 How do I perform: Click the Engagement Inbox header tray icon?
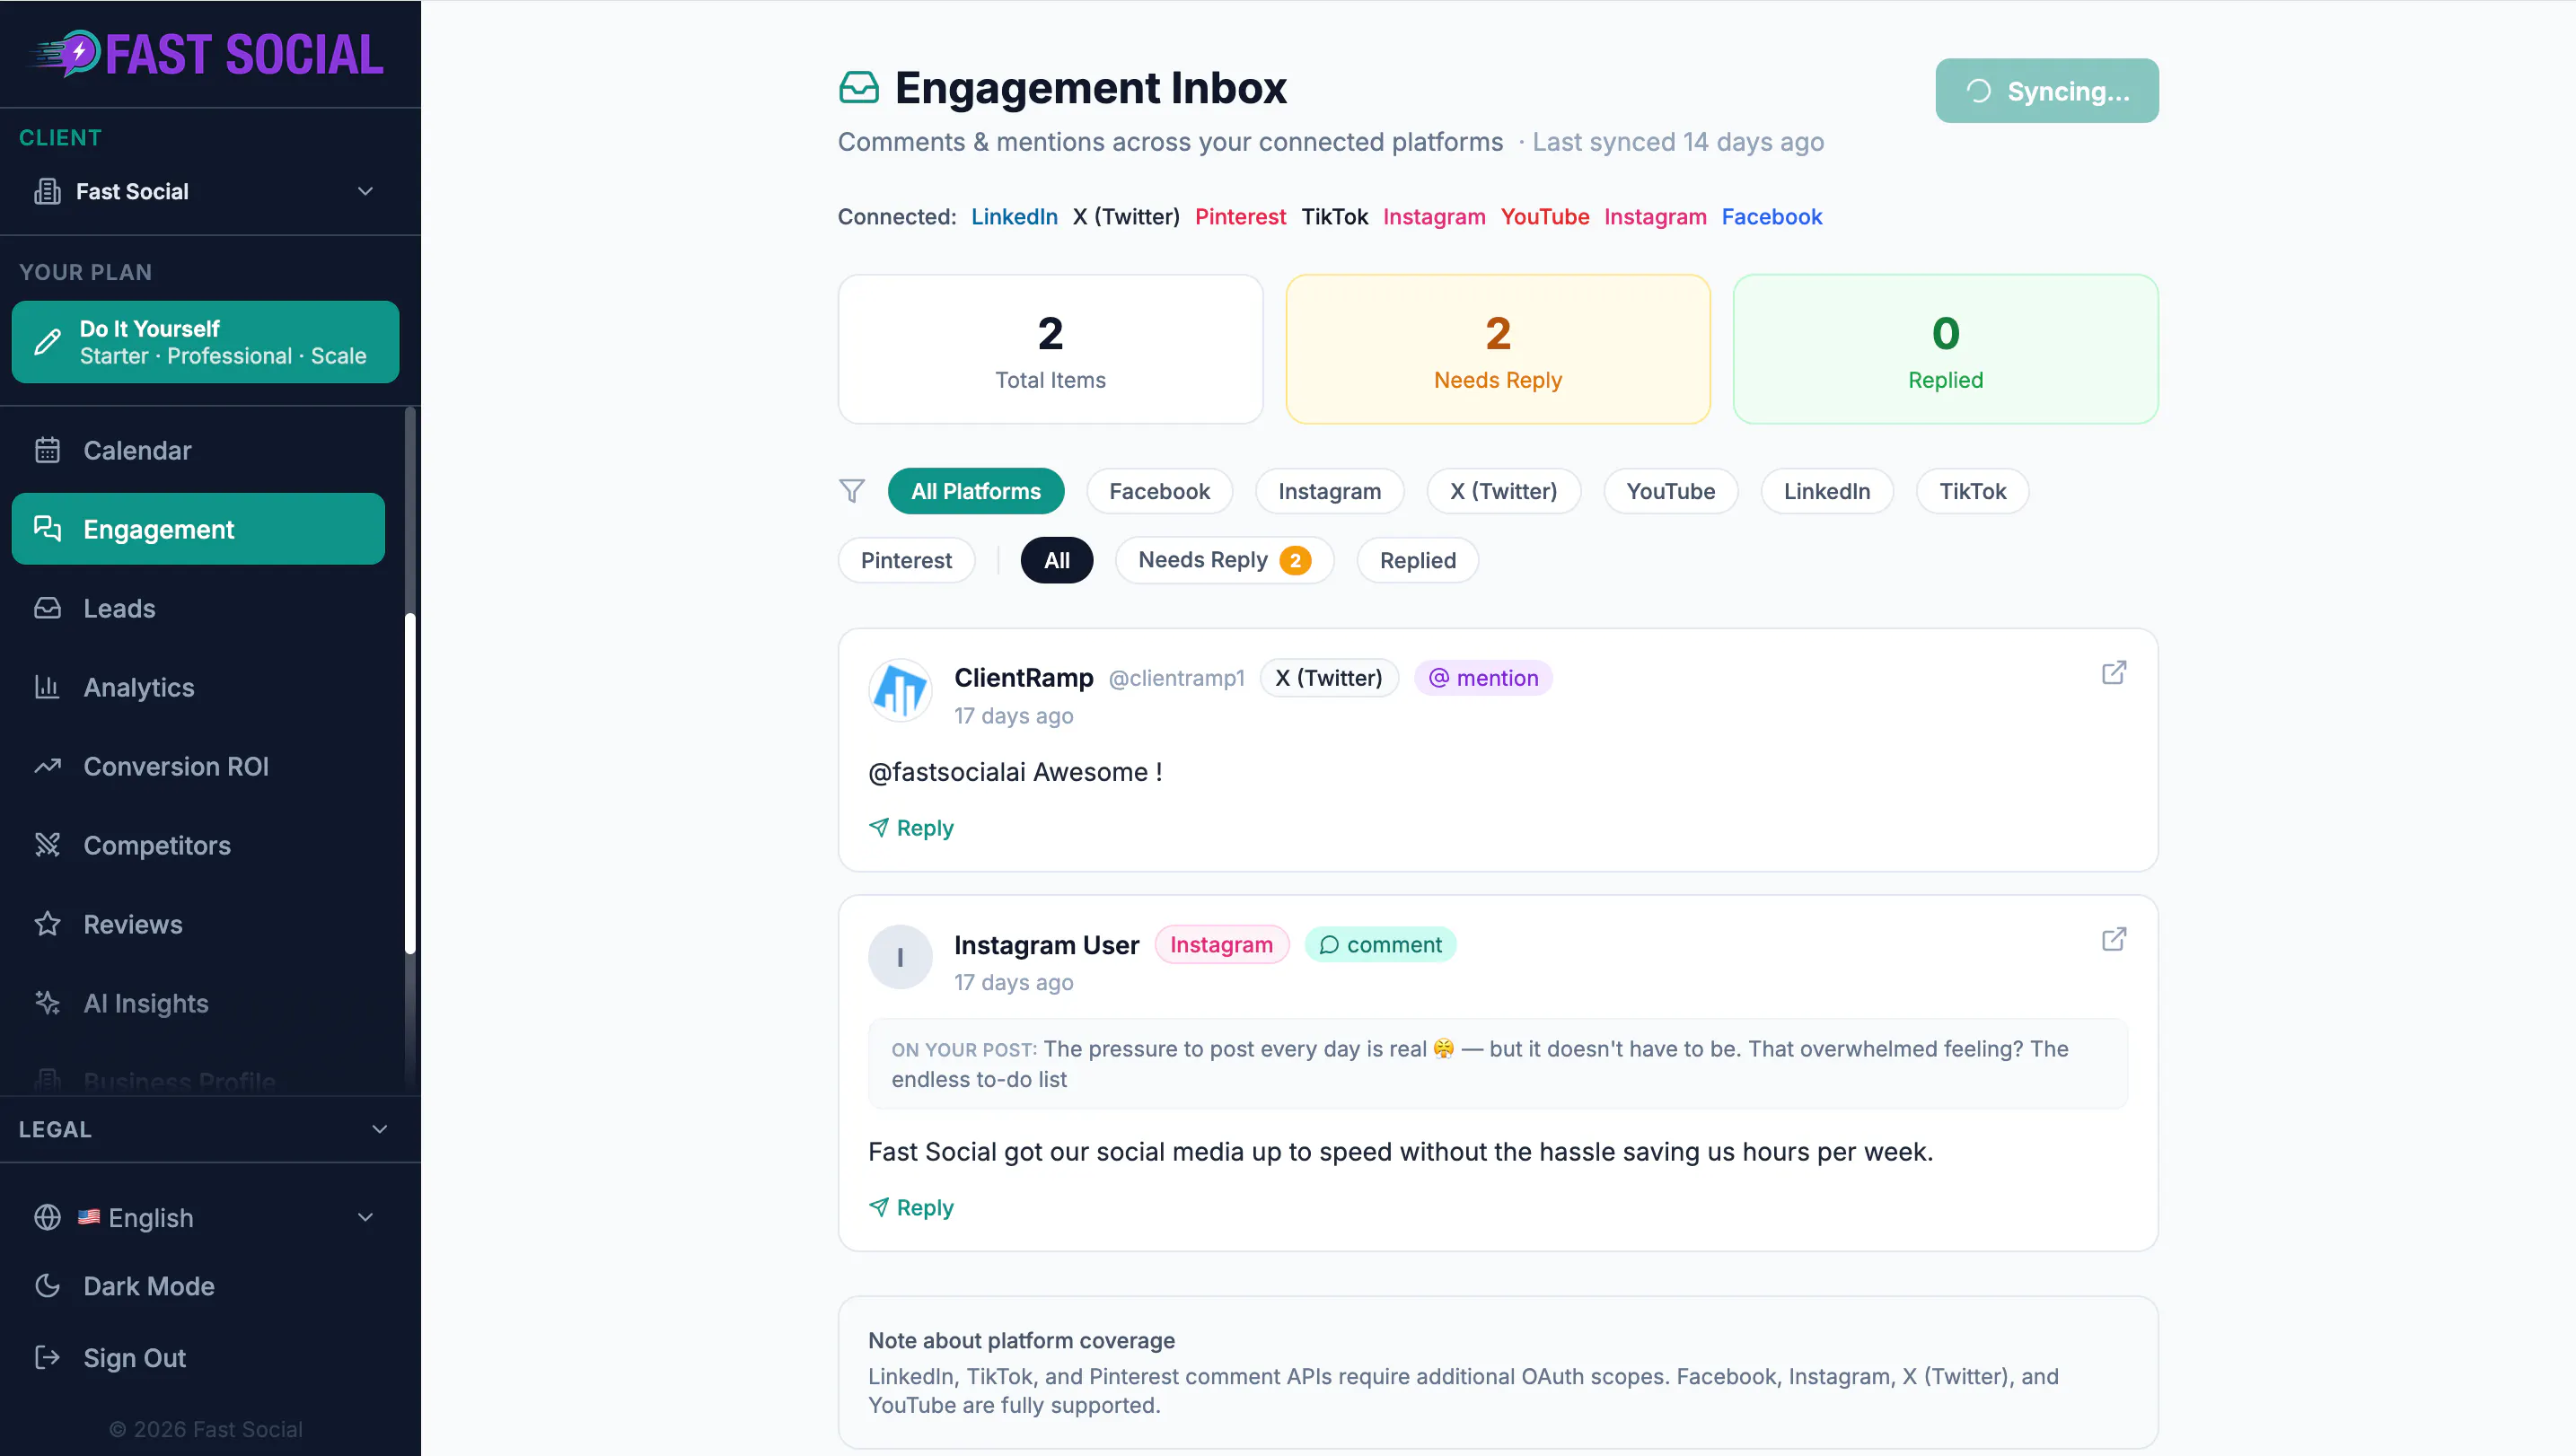(x=859, y=88)
